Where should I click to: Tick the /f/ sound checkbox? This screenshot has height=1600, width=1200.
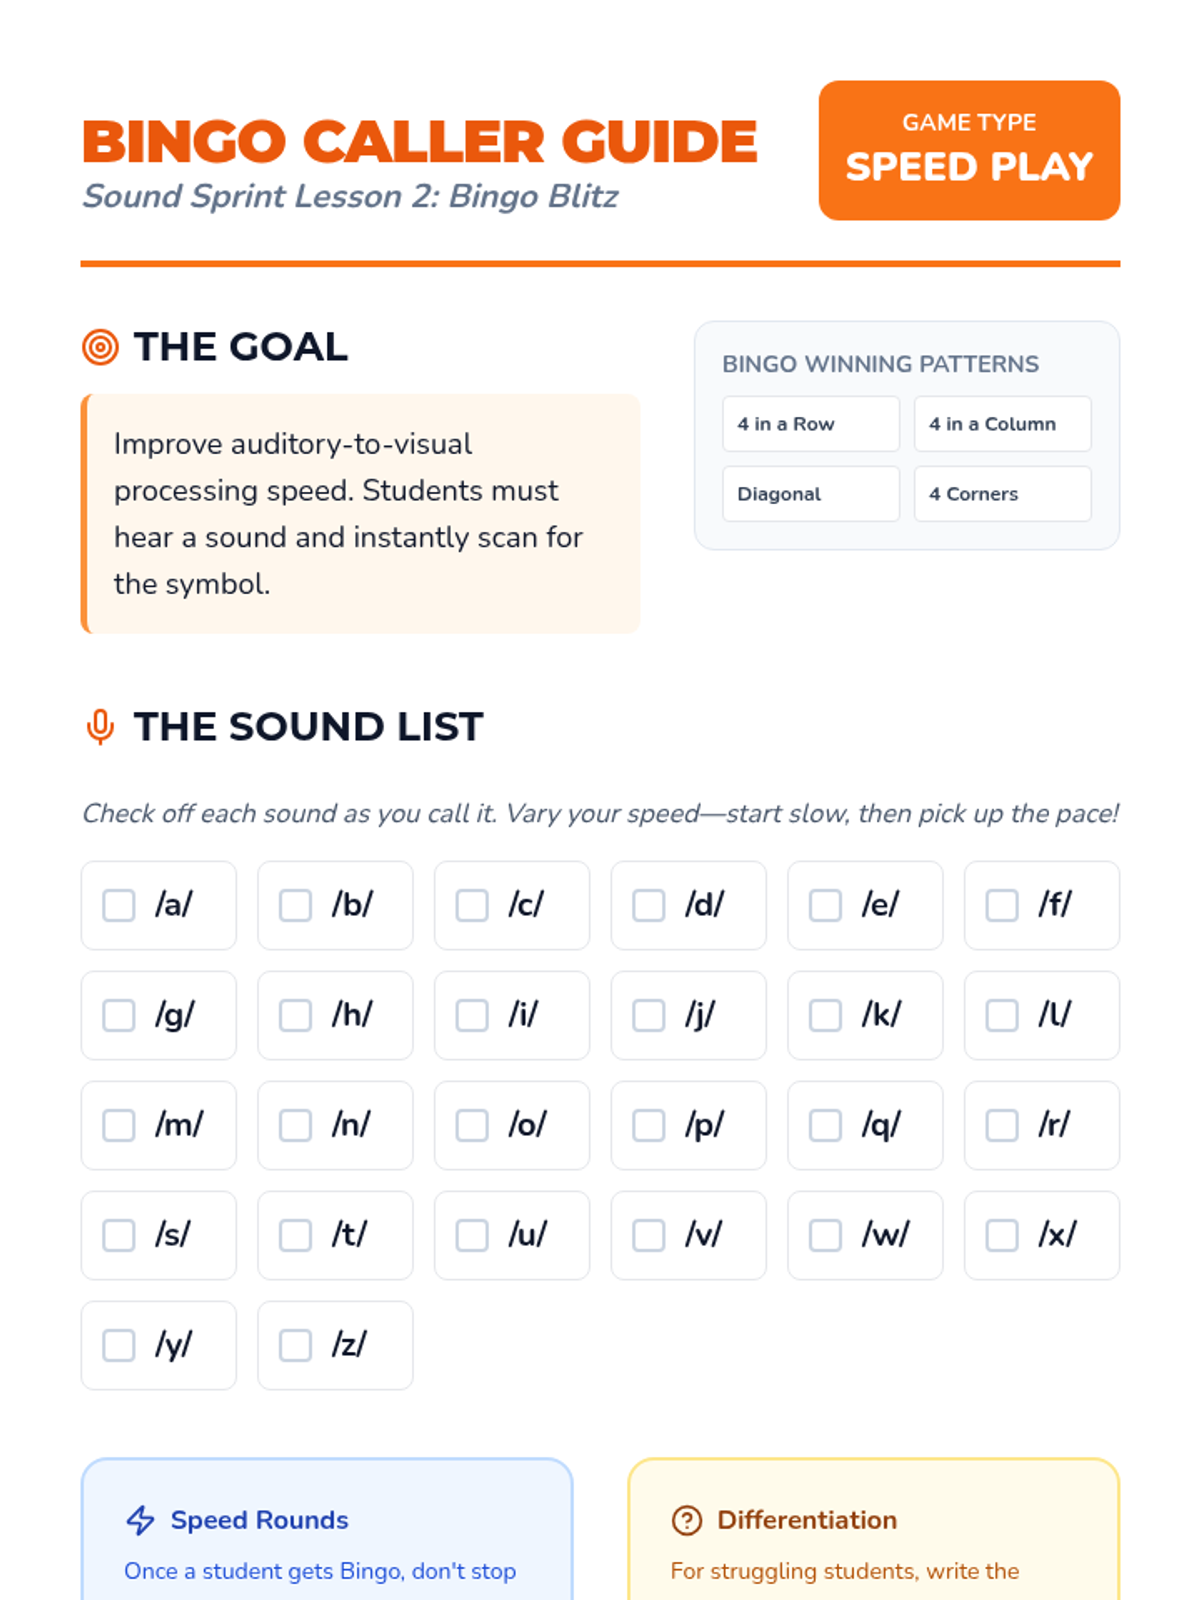tap(1002, 906)
